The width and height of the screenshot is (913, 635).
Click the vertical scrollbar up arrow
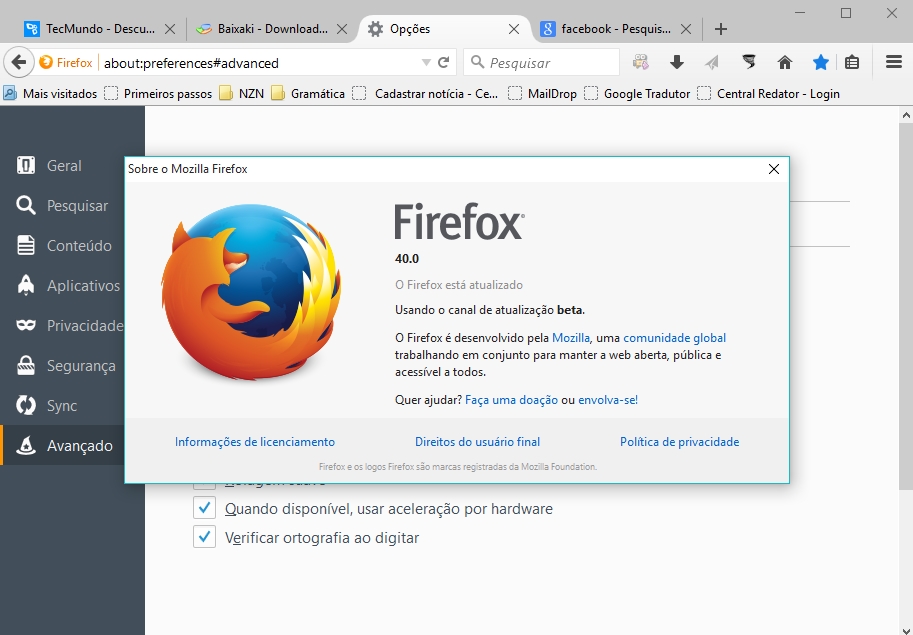[x=906, y=115]
